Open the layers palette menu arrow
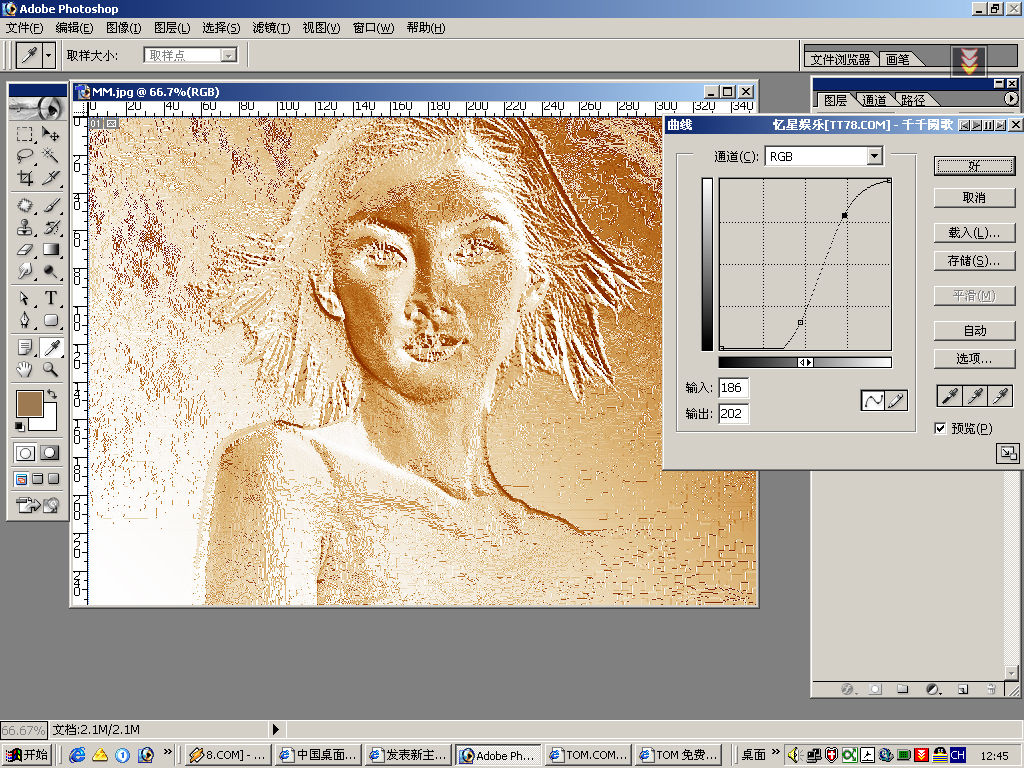 (x=1010, y=99)
